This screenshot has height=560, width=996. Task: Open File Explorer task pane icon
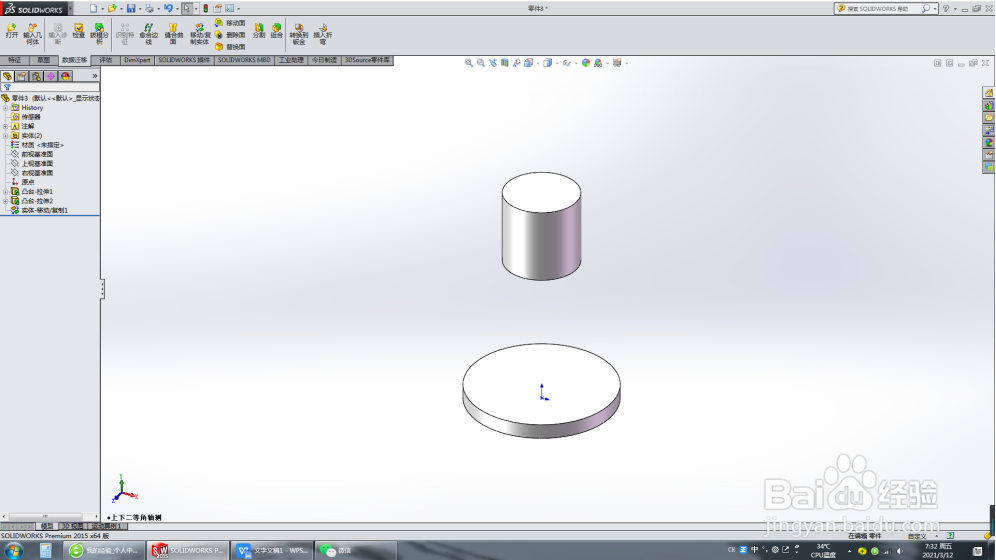pyautogui.click(x=989, y=118)
